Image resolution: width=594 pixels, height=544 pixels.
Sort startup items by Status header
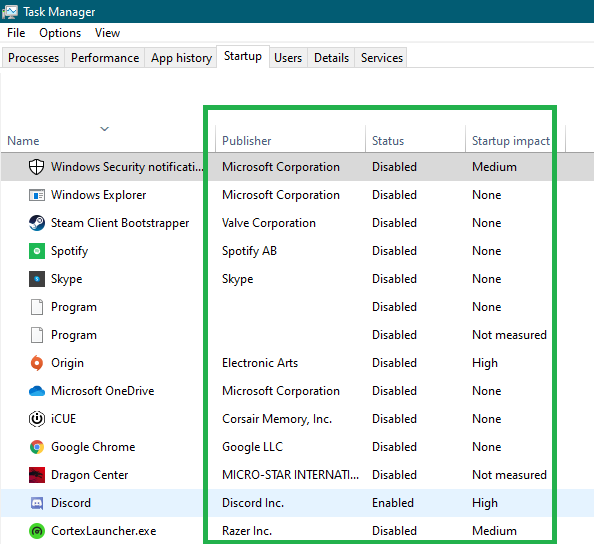coord(388,141)
